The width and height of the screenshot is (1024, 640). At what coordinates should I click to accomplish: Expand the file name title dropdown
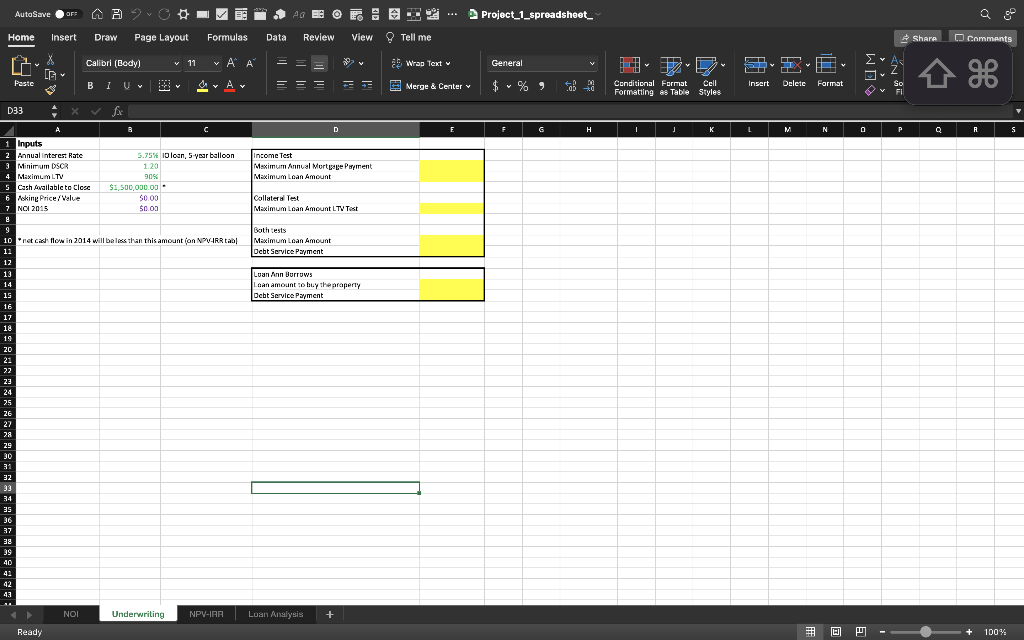click(598, 14)
